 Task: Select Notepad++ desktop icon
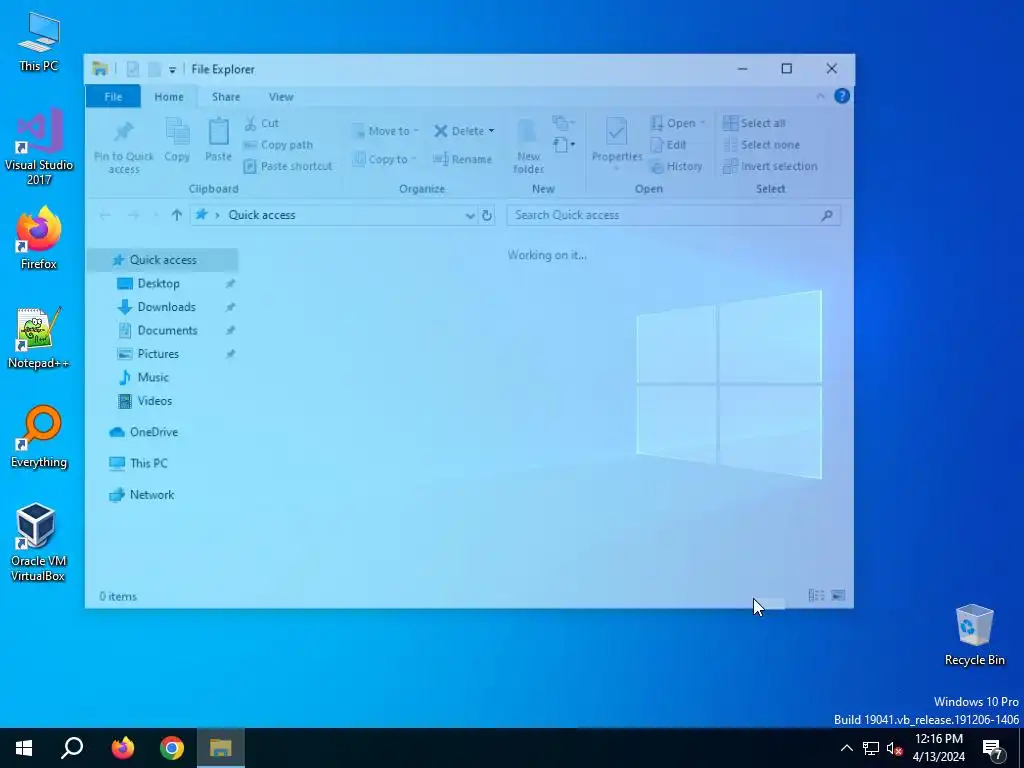click(39, 338)
